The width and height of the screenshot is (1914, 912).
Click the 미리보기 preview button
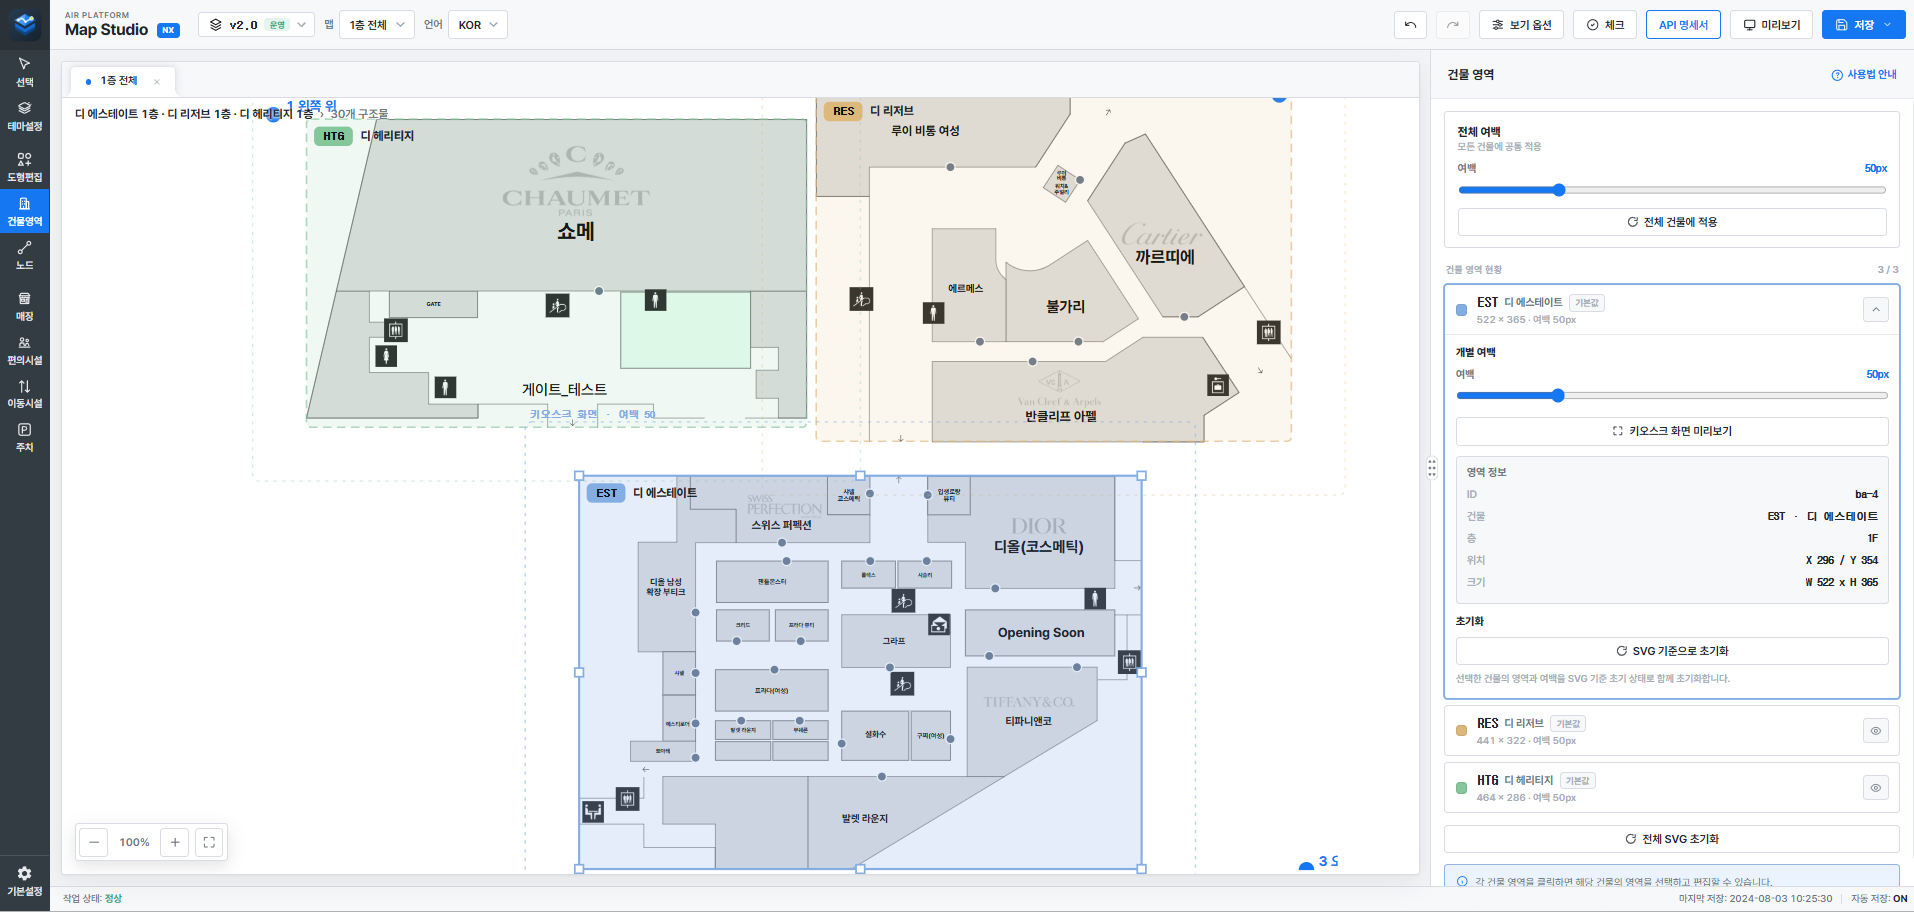tap(1771, 25)
